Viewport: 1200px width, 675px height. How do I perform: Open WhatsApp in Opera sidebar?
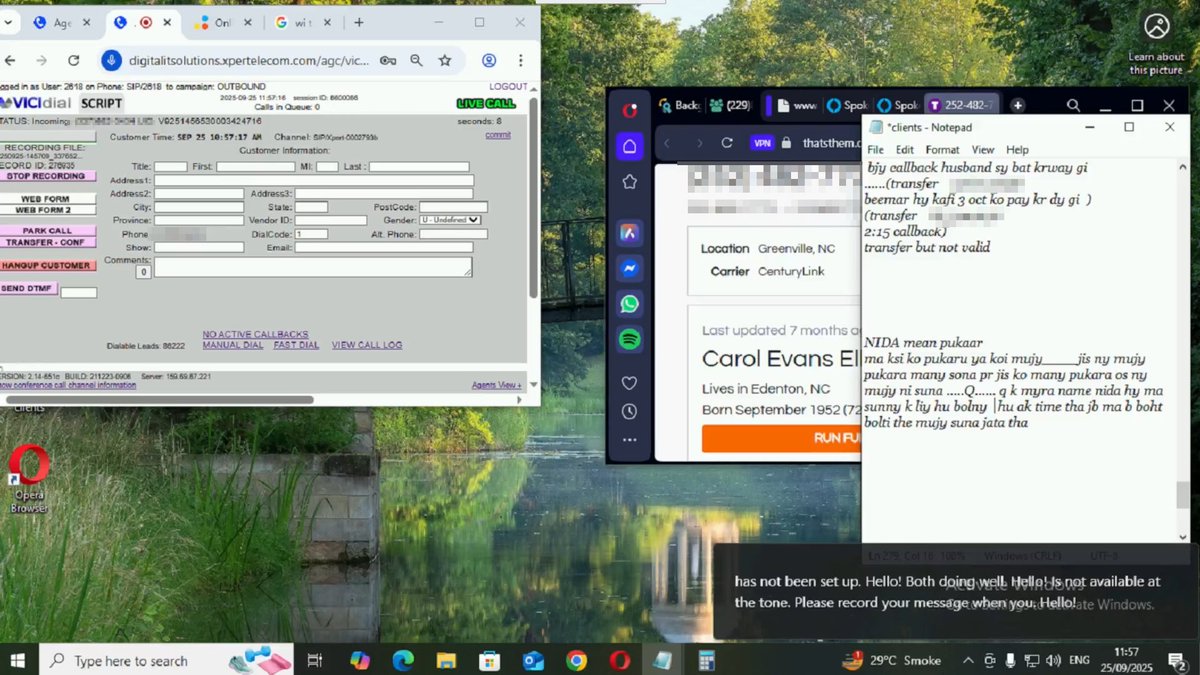point(629,304)
